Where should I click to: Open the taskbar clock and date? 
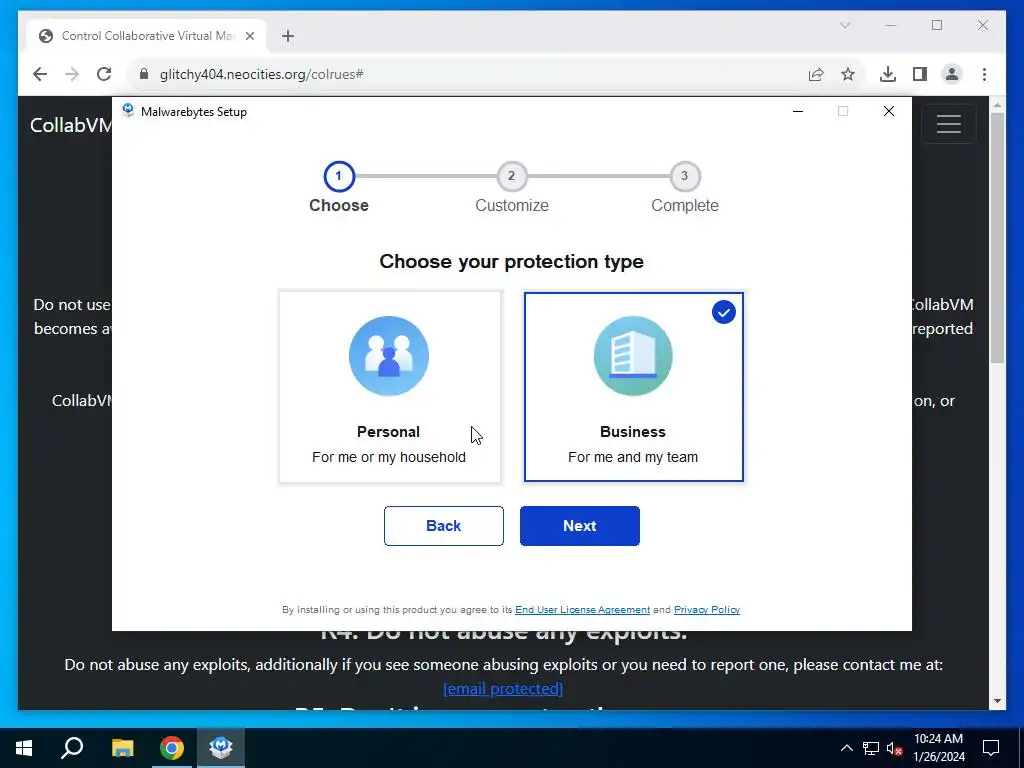[x=939, y=748]
